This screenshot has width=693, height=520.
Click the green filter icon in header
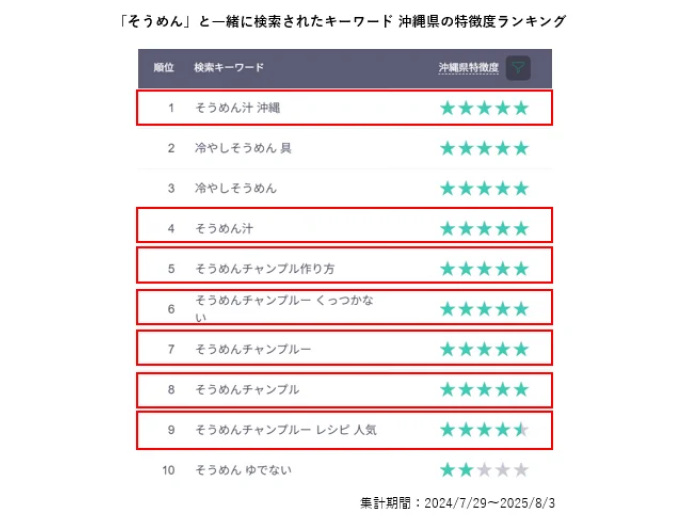point(518,68)
